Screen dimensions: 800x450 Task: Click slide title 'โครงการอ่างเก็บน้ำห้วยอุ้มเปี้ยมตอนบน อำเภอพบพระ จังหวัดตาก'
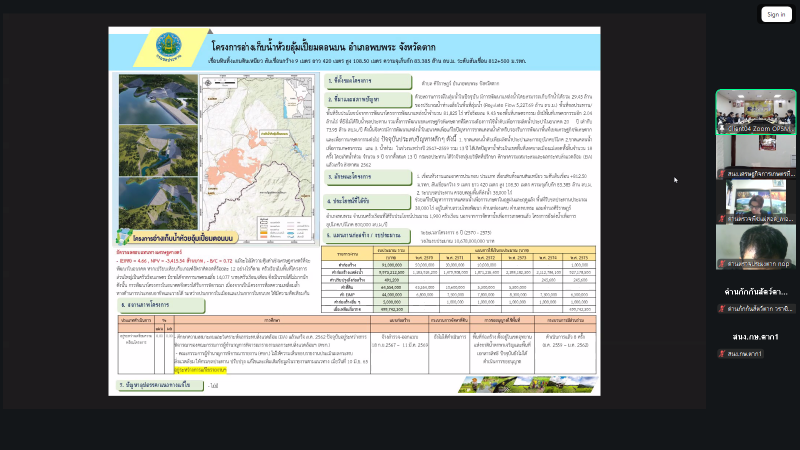coord(323,47)
